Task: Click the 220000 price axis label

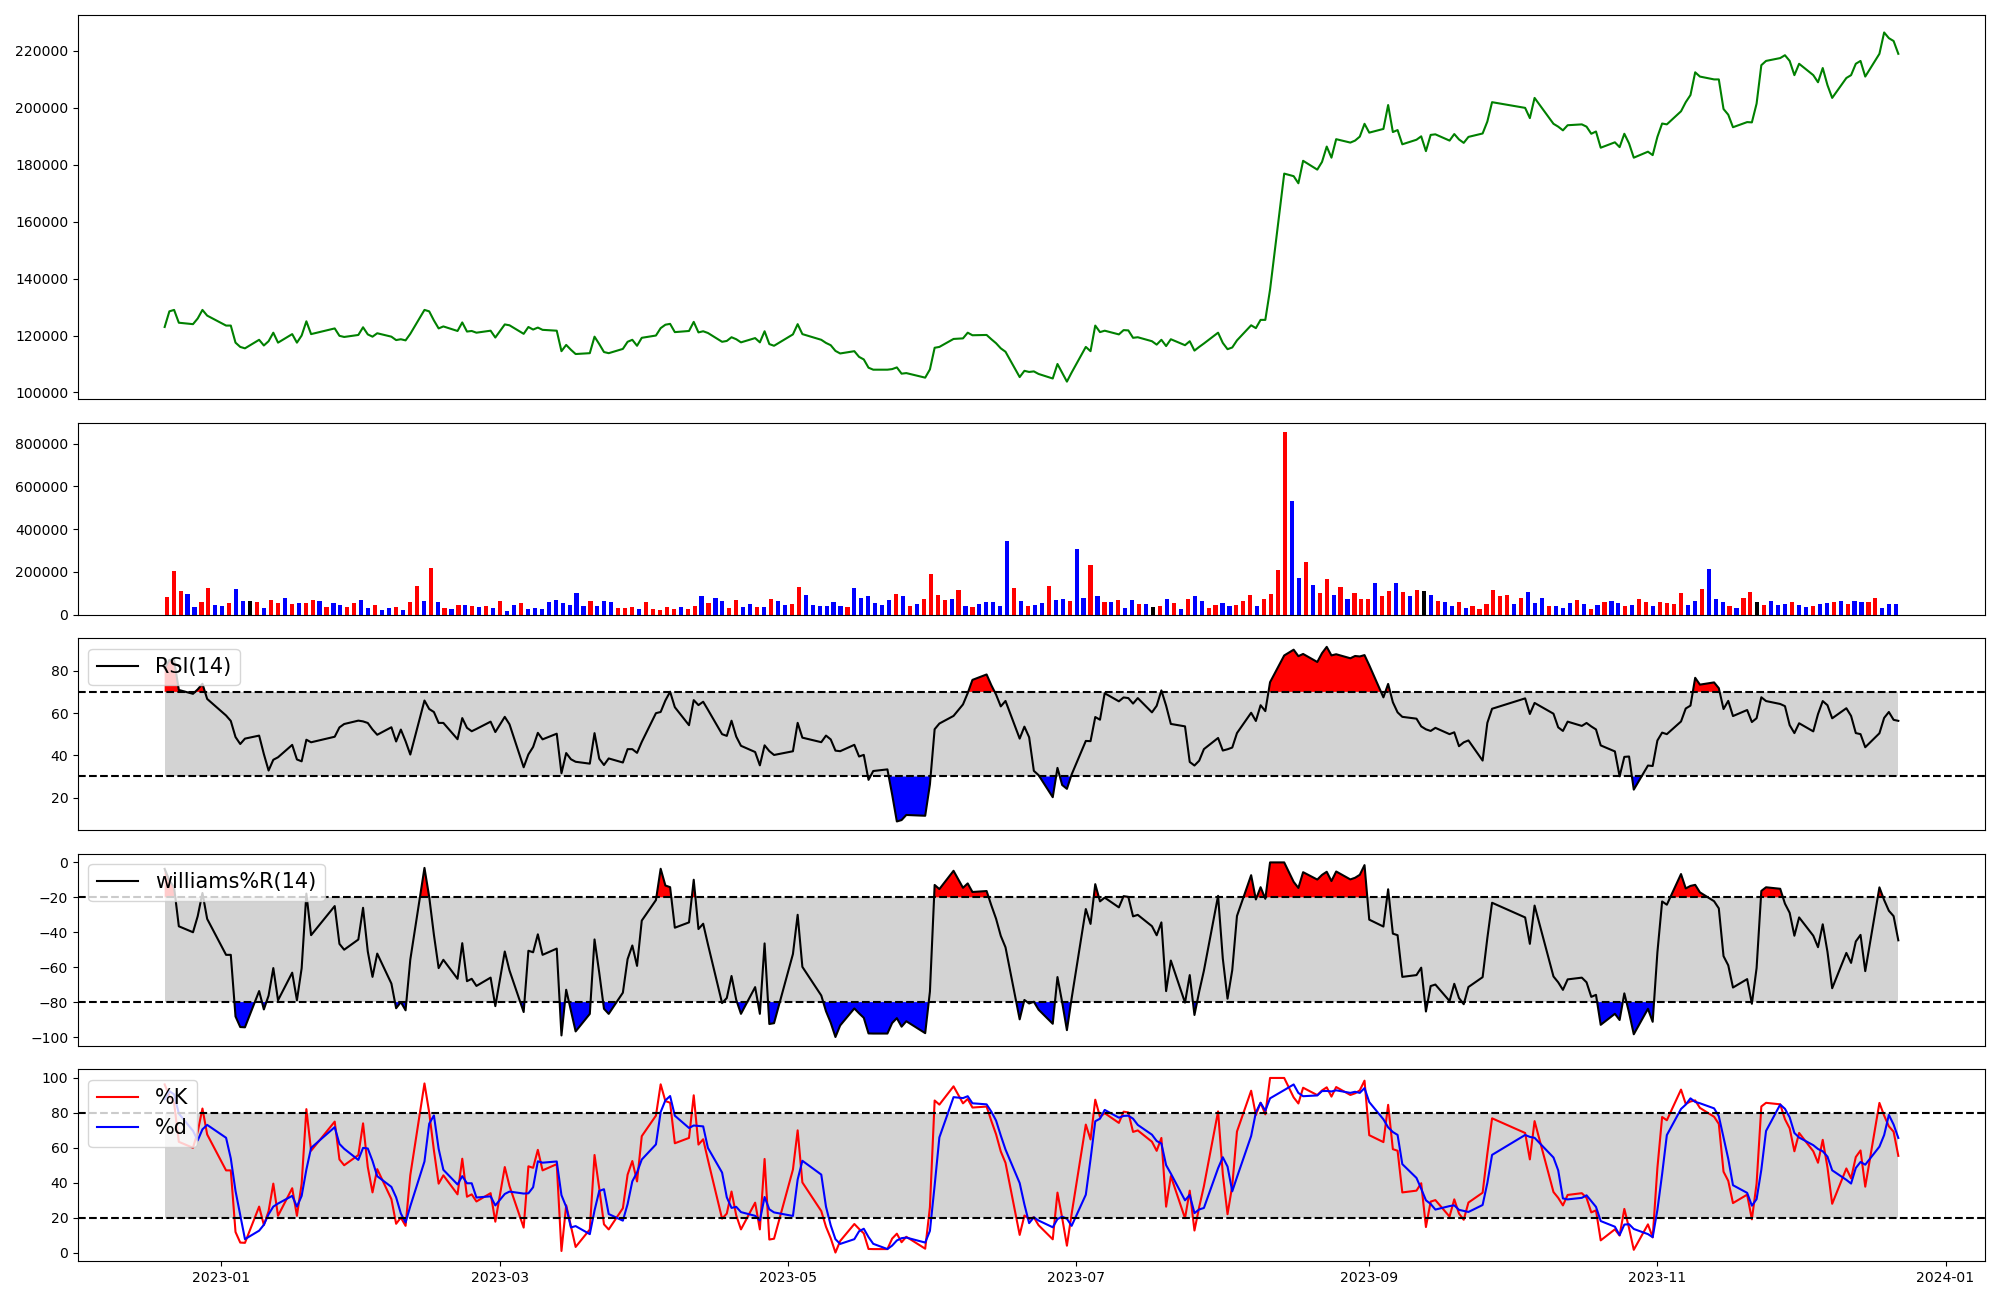Action: coord(41,51)
